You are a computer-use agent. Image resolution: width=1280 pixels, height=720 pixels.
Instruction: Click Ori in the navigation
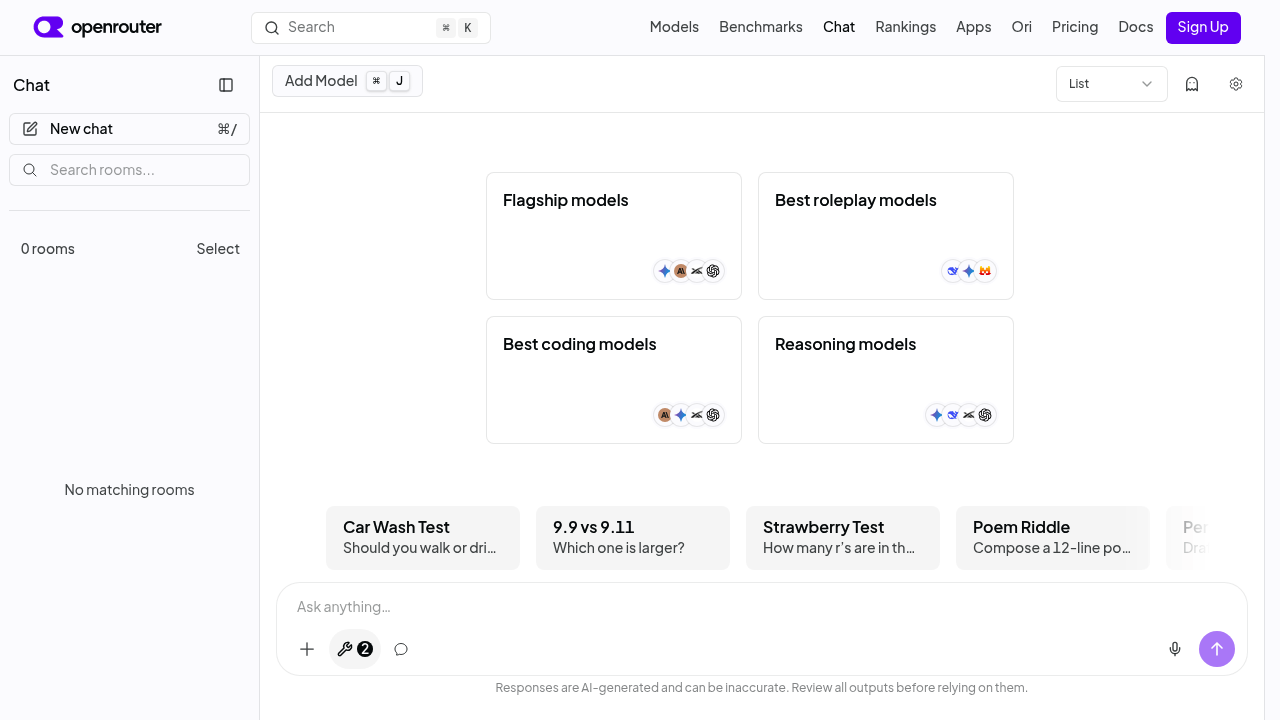(1022, 27)
